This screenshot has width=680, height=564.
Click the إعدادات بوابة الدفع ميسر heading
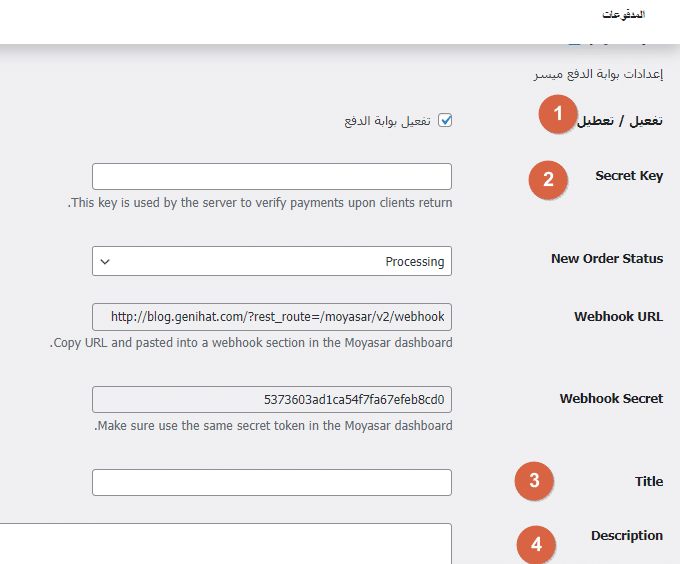click(x=598, y=74)
